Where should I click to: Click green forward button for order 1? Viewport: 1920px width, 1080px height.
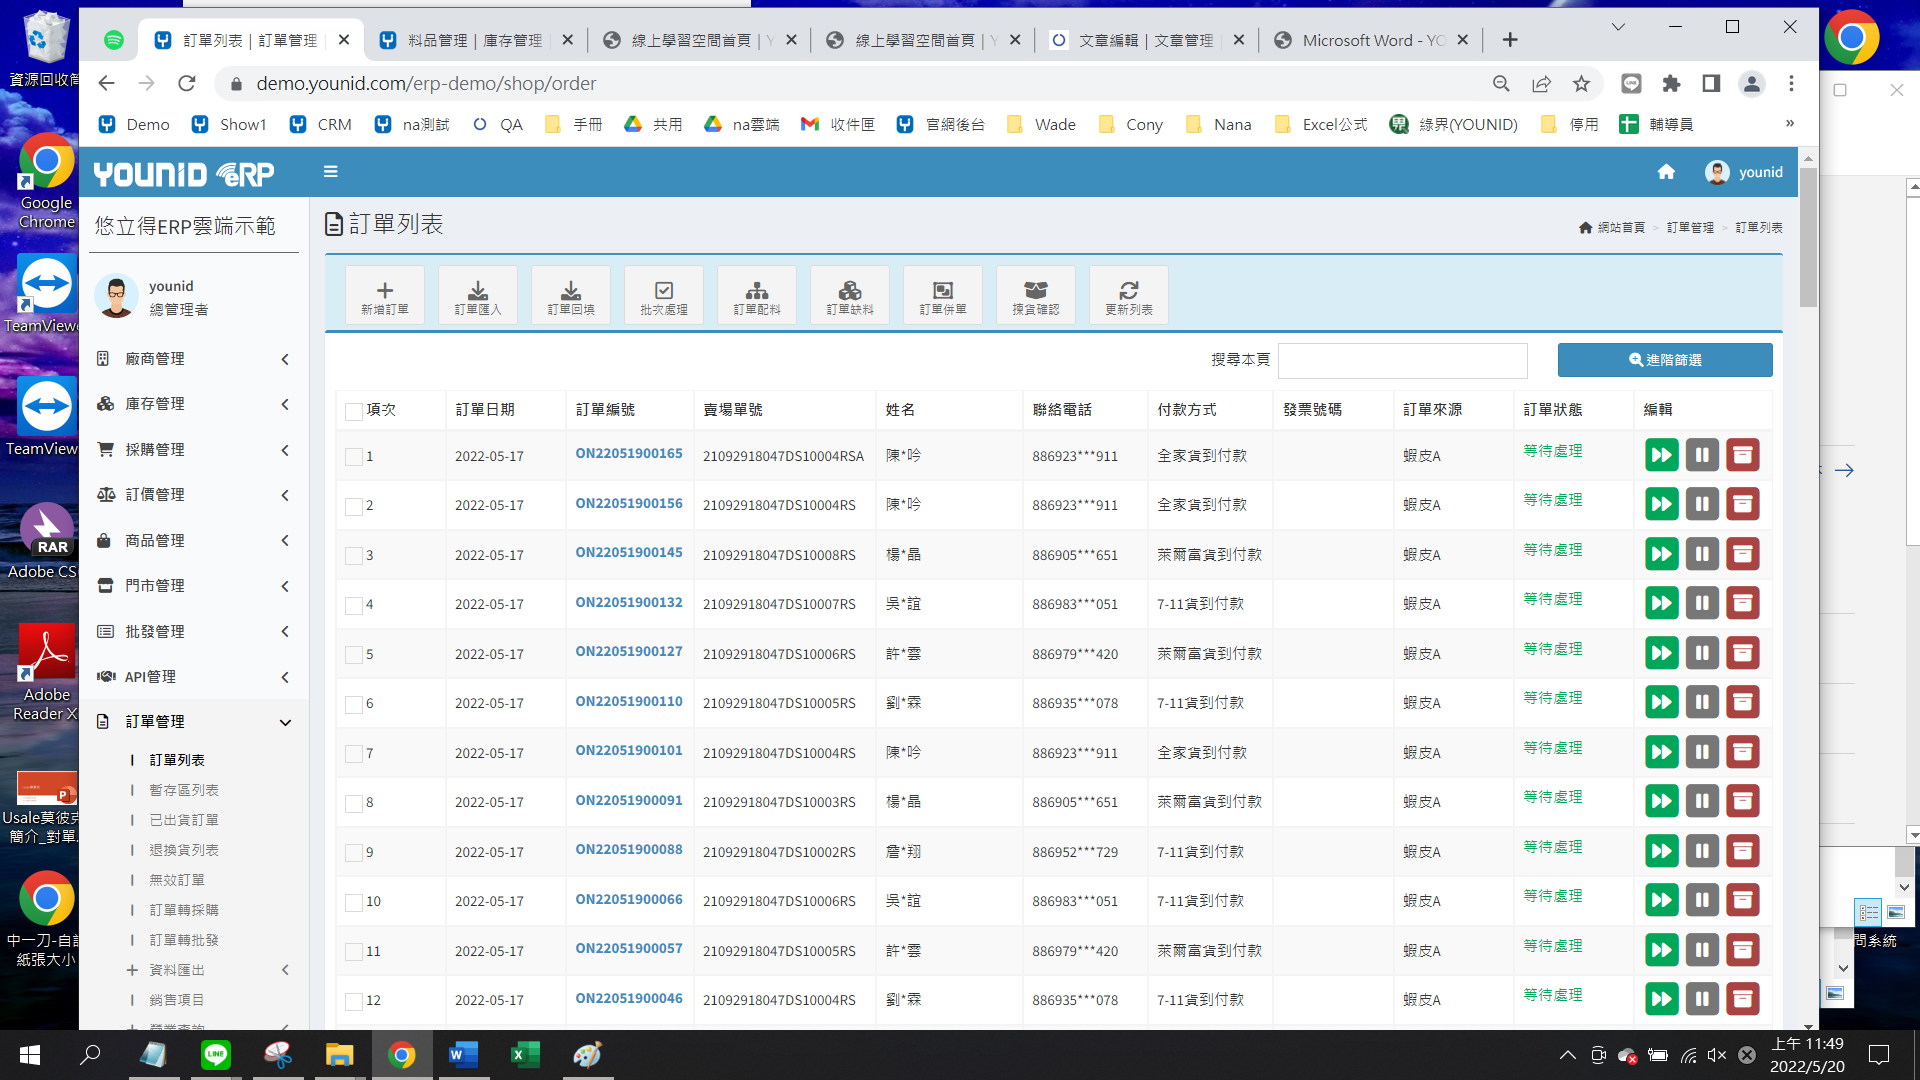[1661, 455]
